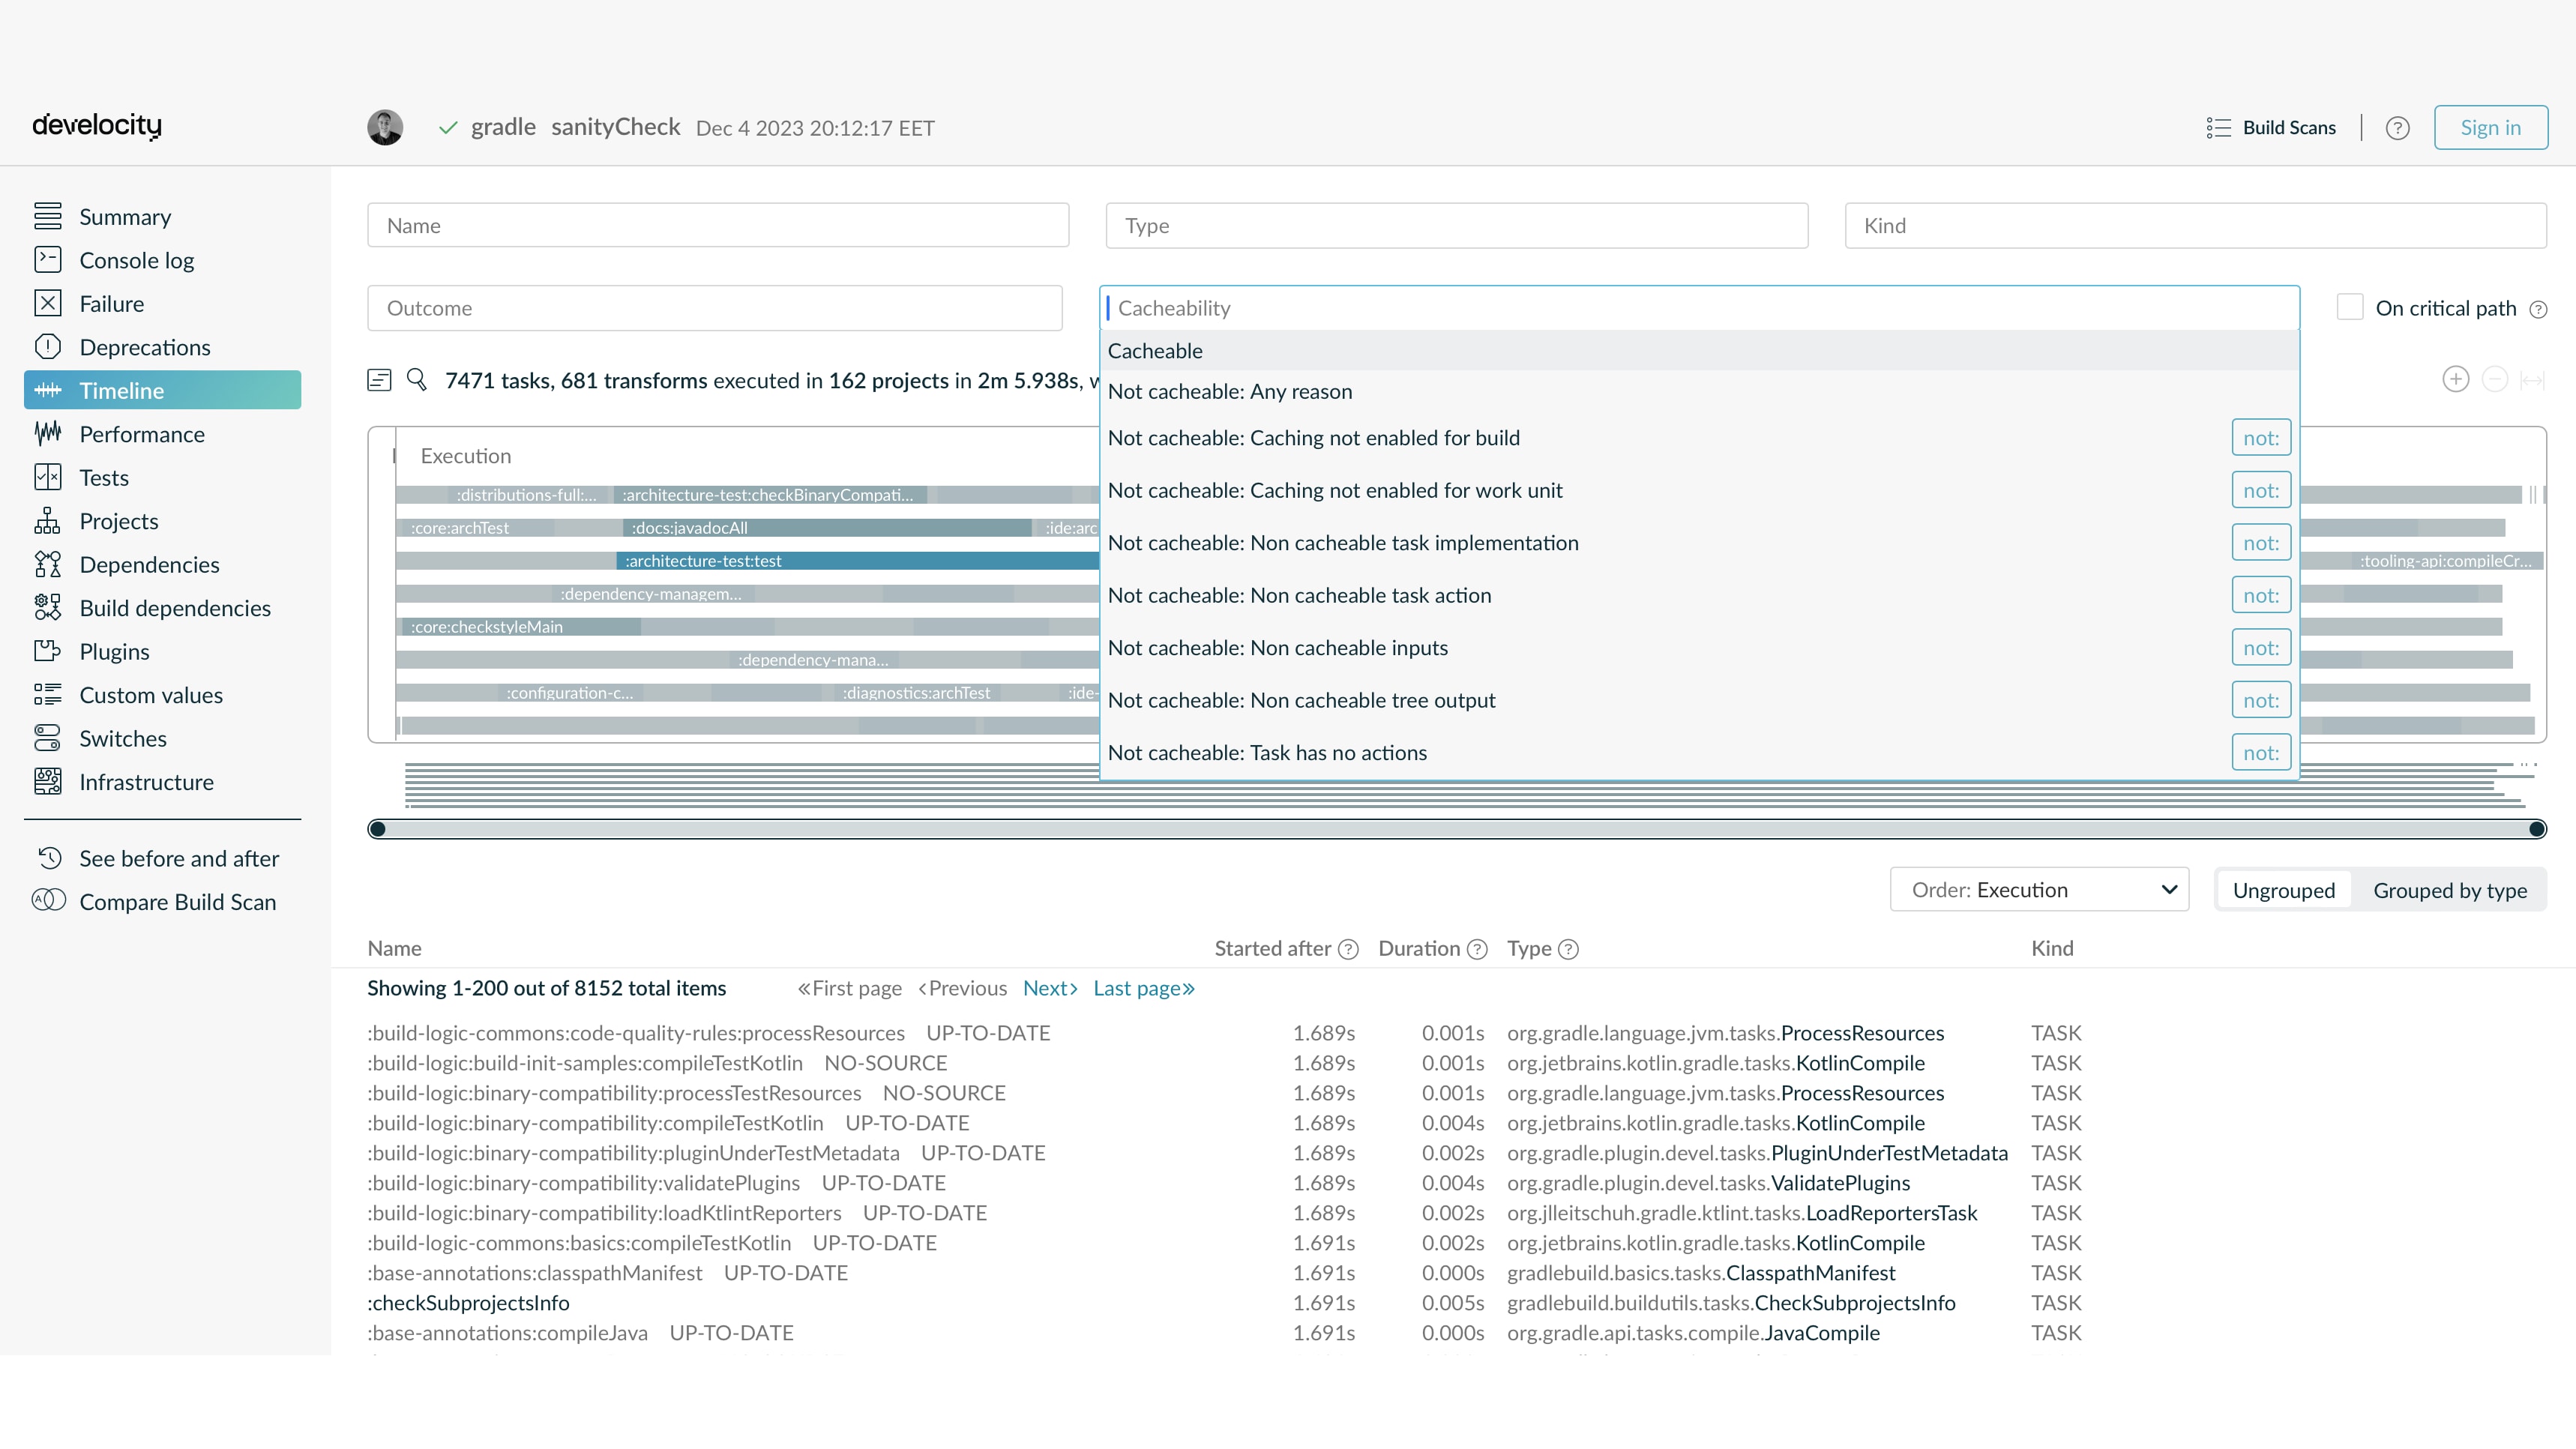This screenshot has width=2576, height=1449.
Task: Toggle not: for Caching not enabled for build
Action: (x=2261, y=438)
